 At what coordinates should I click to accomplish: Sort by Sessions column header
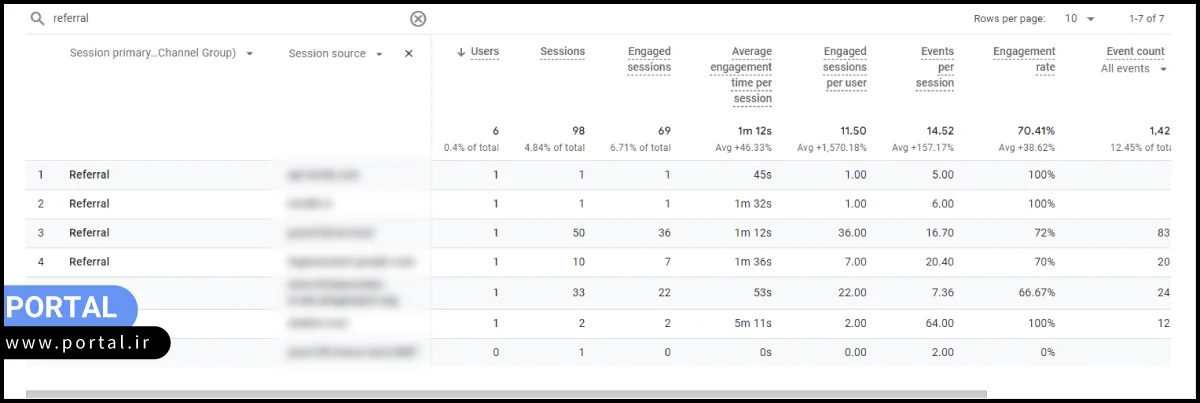(562, 52)
